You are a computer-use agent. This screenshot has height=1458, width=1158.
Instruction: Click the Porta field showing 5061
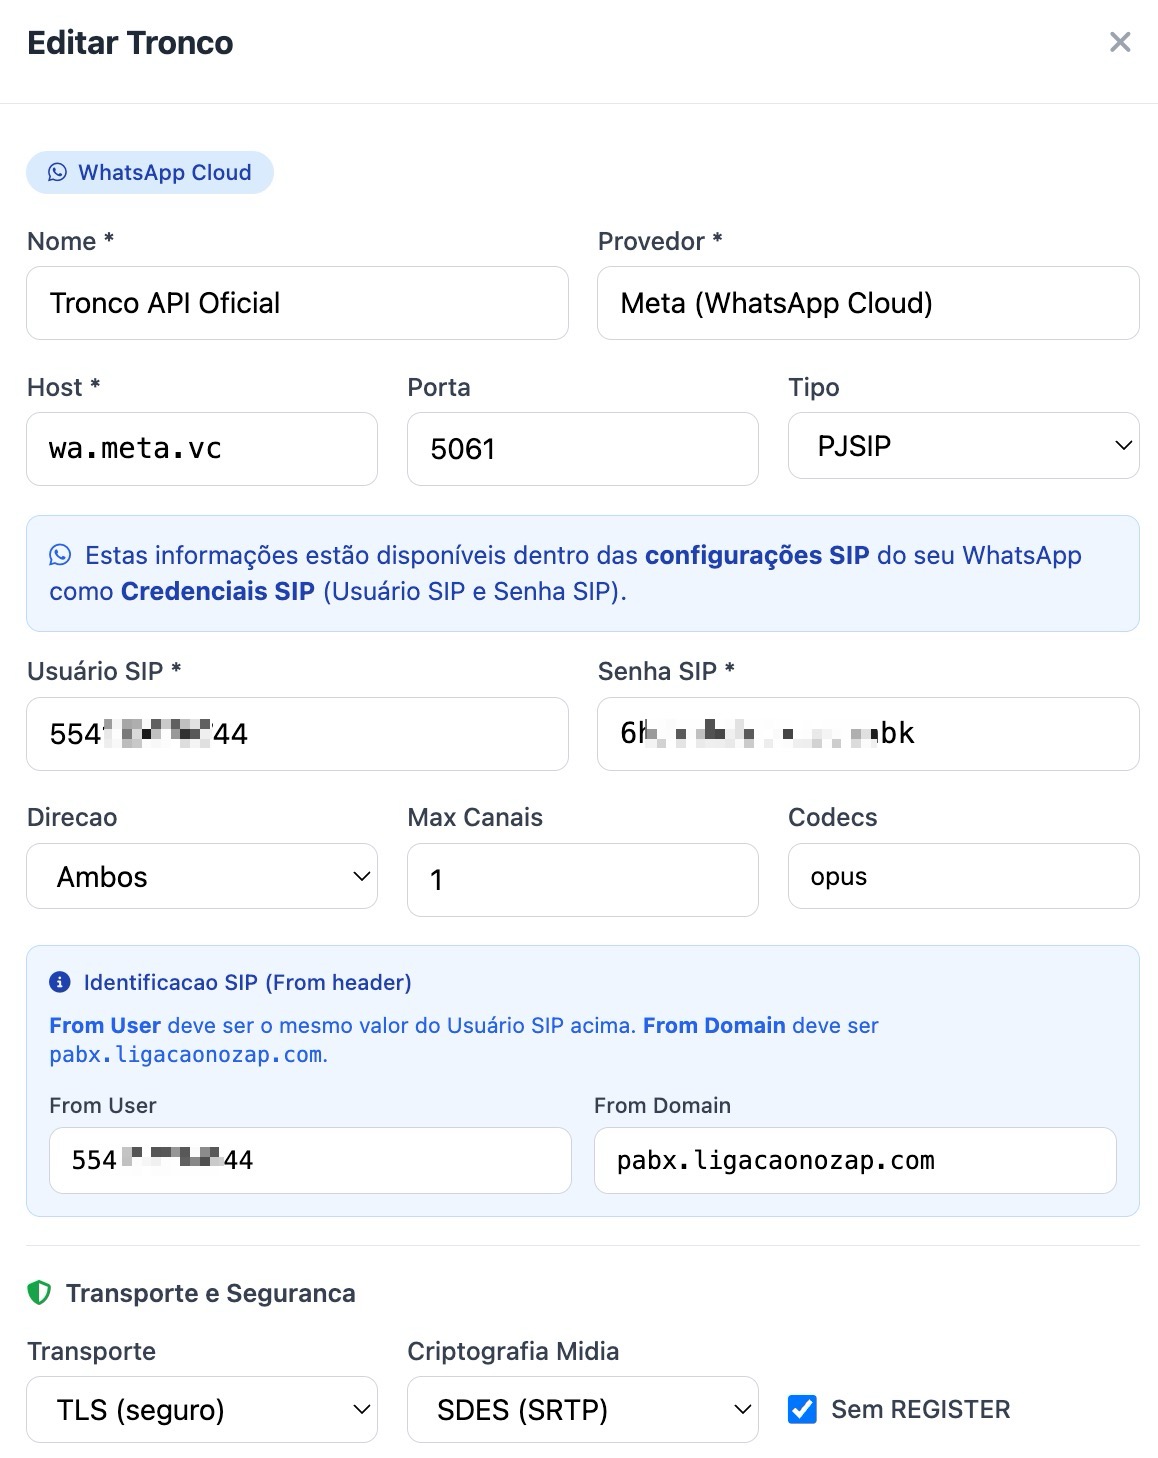pos(582,449)
